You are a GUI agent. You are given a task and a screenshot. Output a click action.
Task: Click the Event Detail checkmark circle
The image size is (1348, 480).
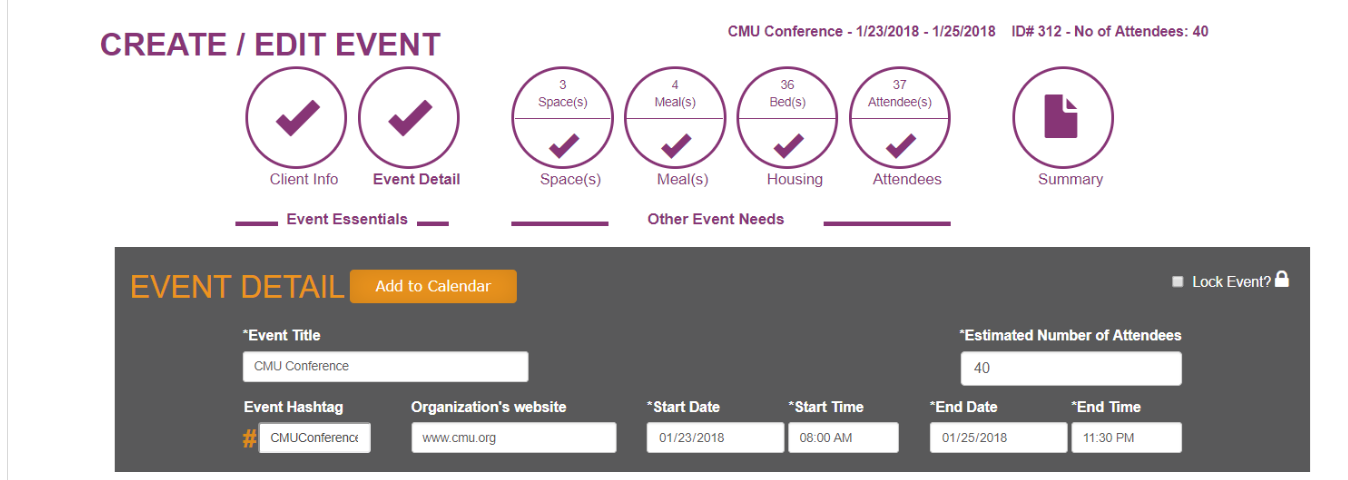409,117
